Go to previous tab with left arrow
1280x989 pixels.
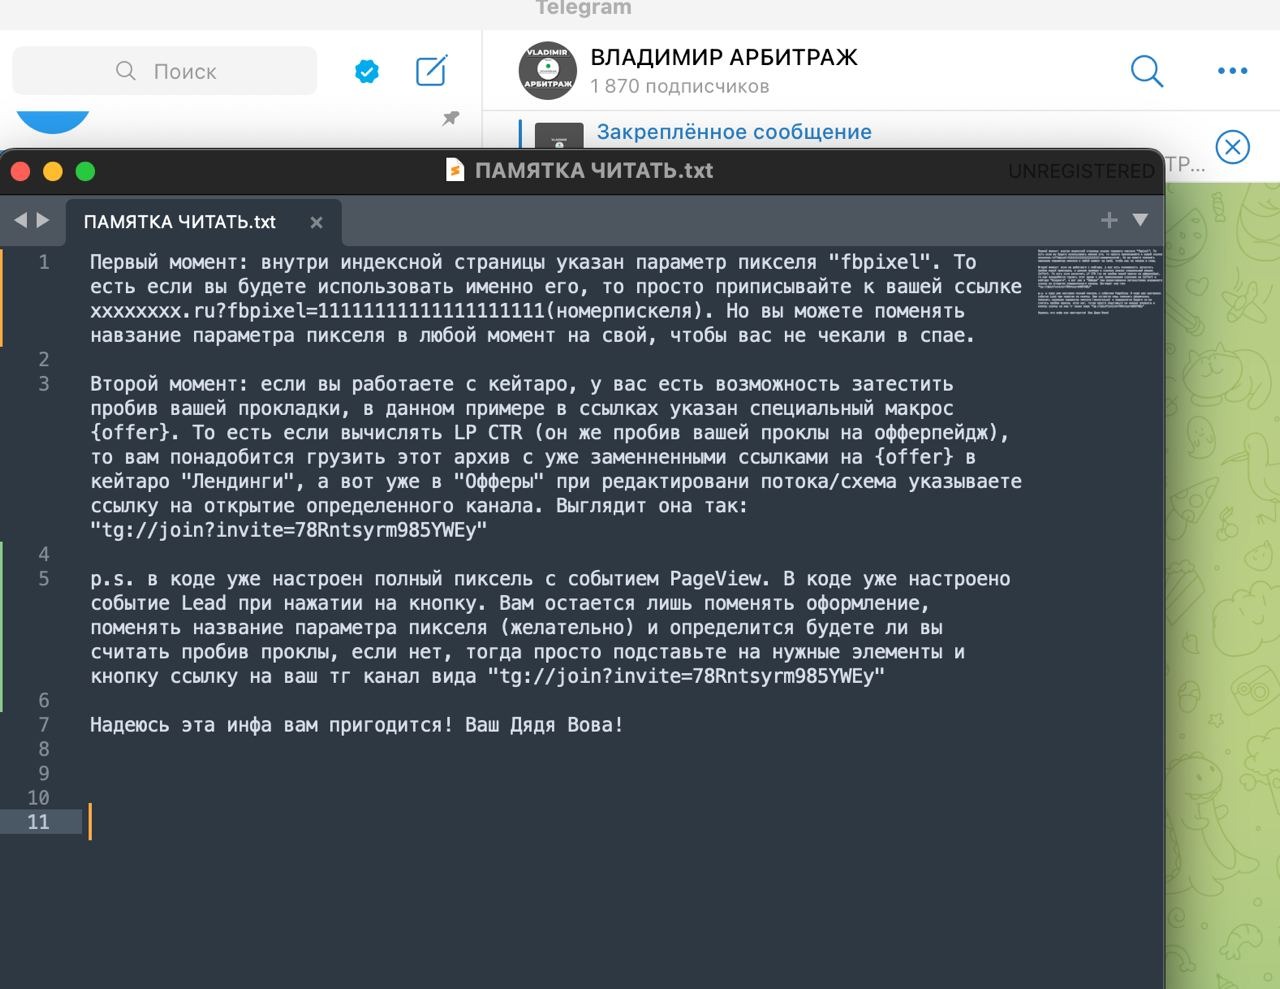[x=20, y=220]
